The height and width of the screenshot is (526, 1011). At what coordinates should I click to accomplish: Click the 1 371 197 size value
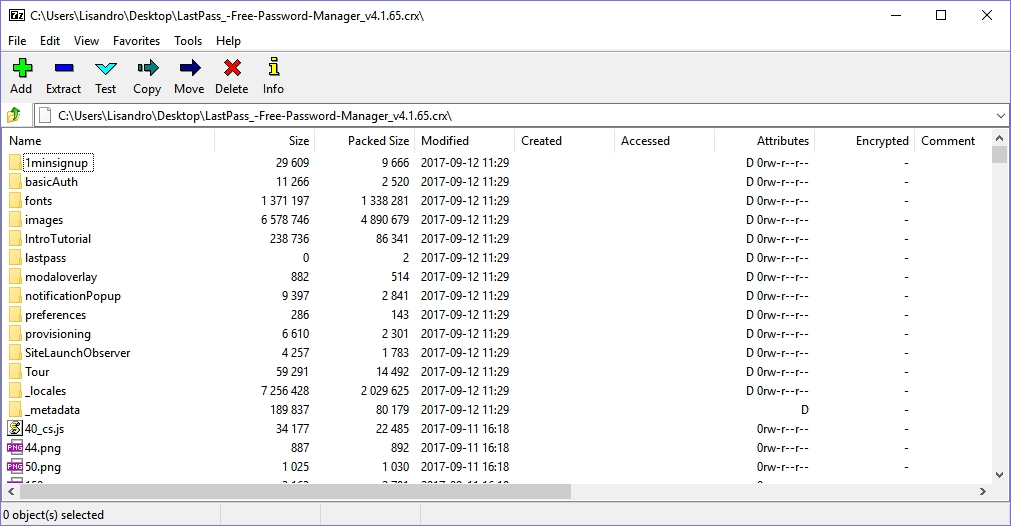point(285,200)
